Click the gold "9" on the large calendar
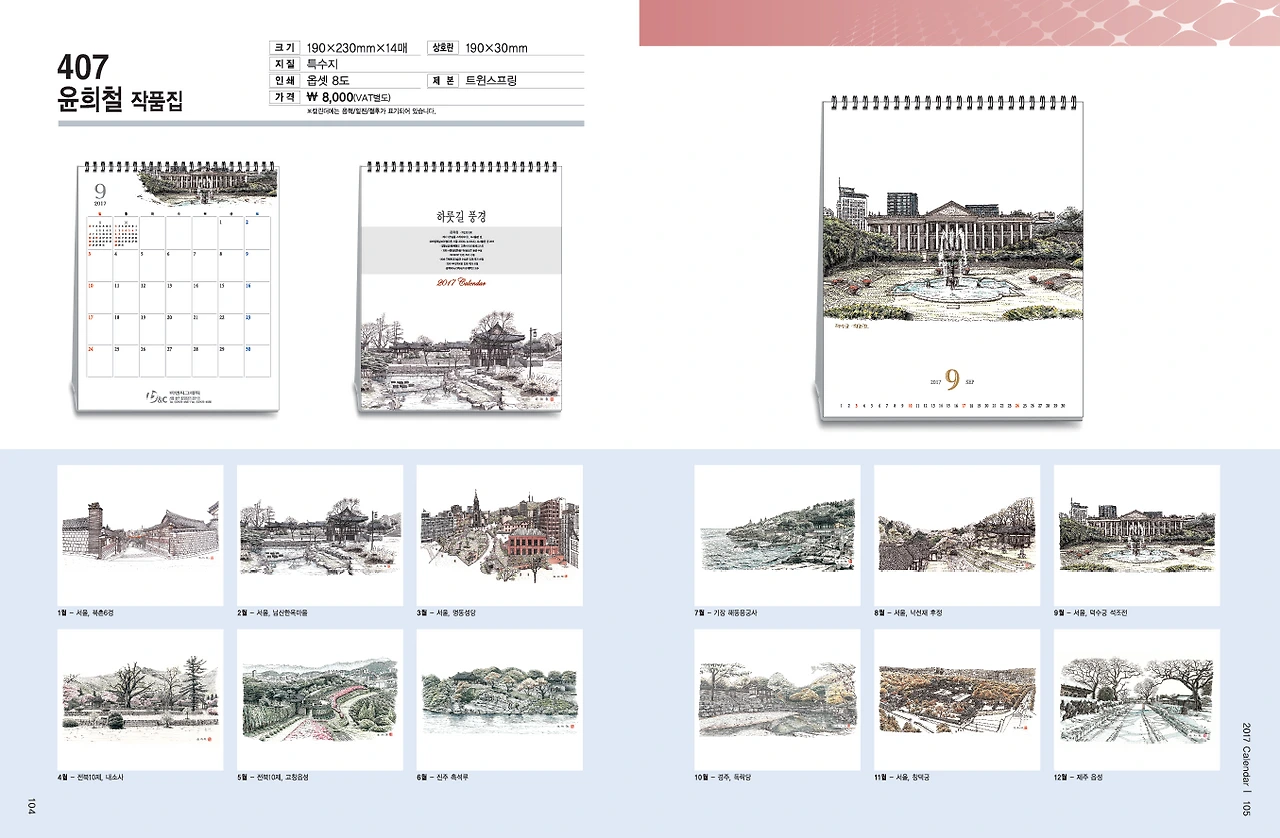 (x=953, y=380)
